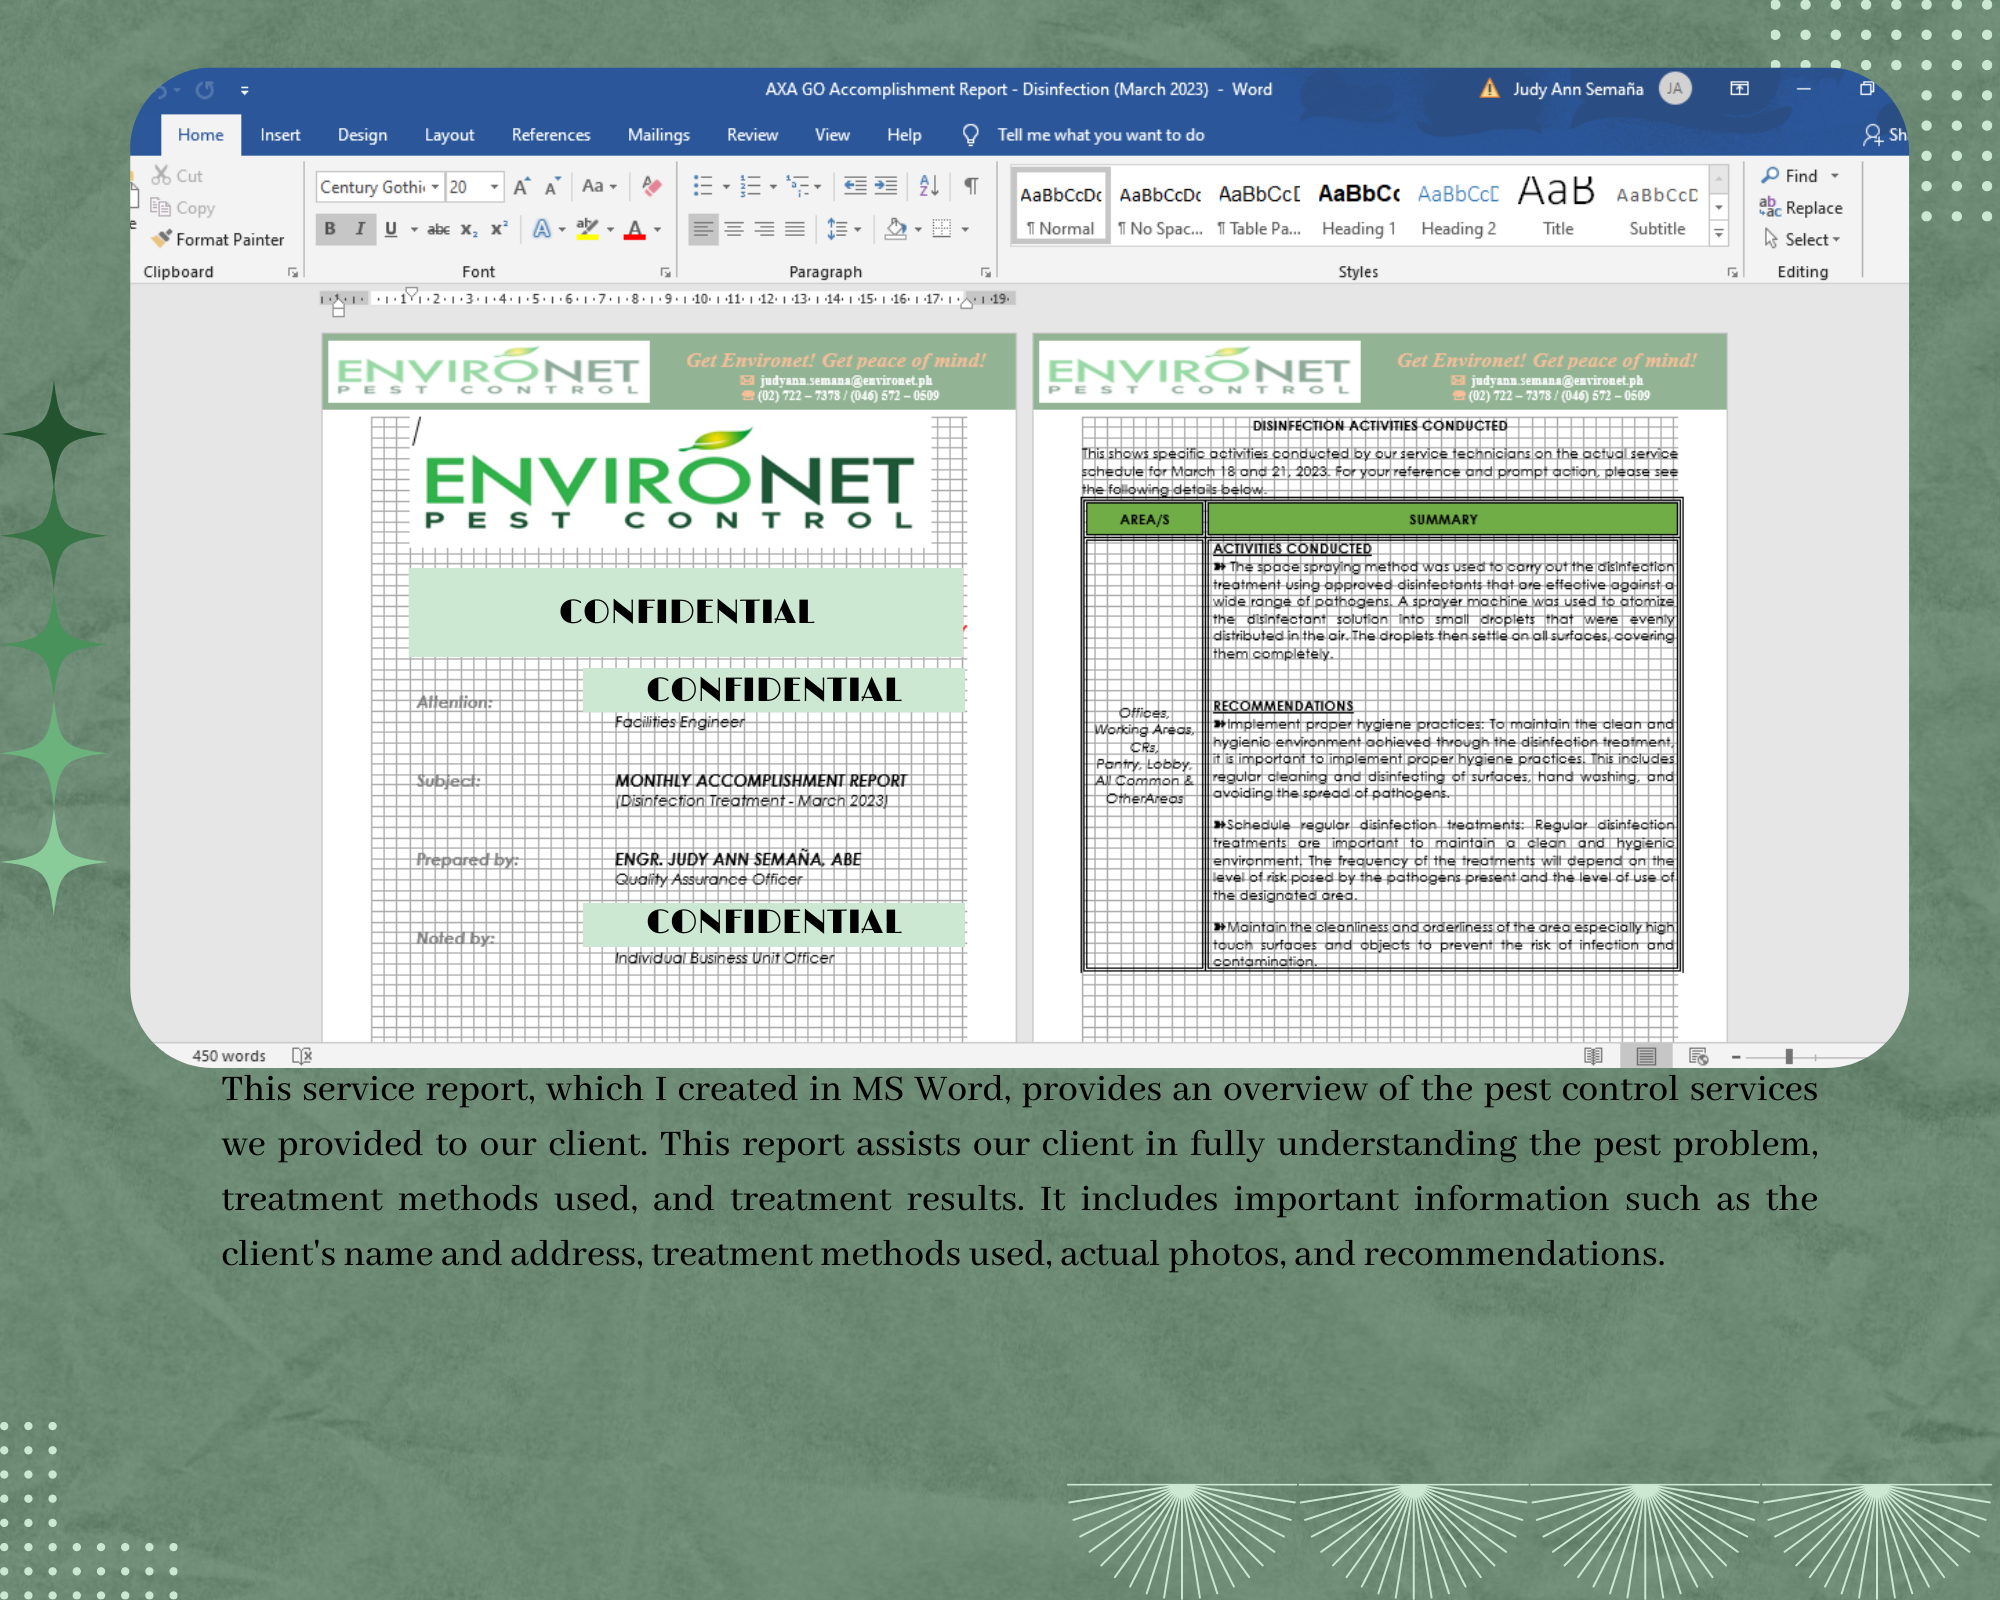Open the References tab

tap(551, 135)
